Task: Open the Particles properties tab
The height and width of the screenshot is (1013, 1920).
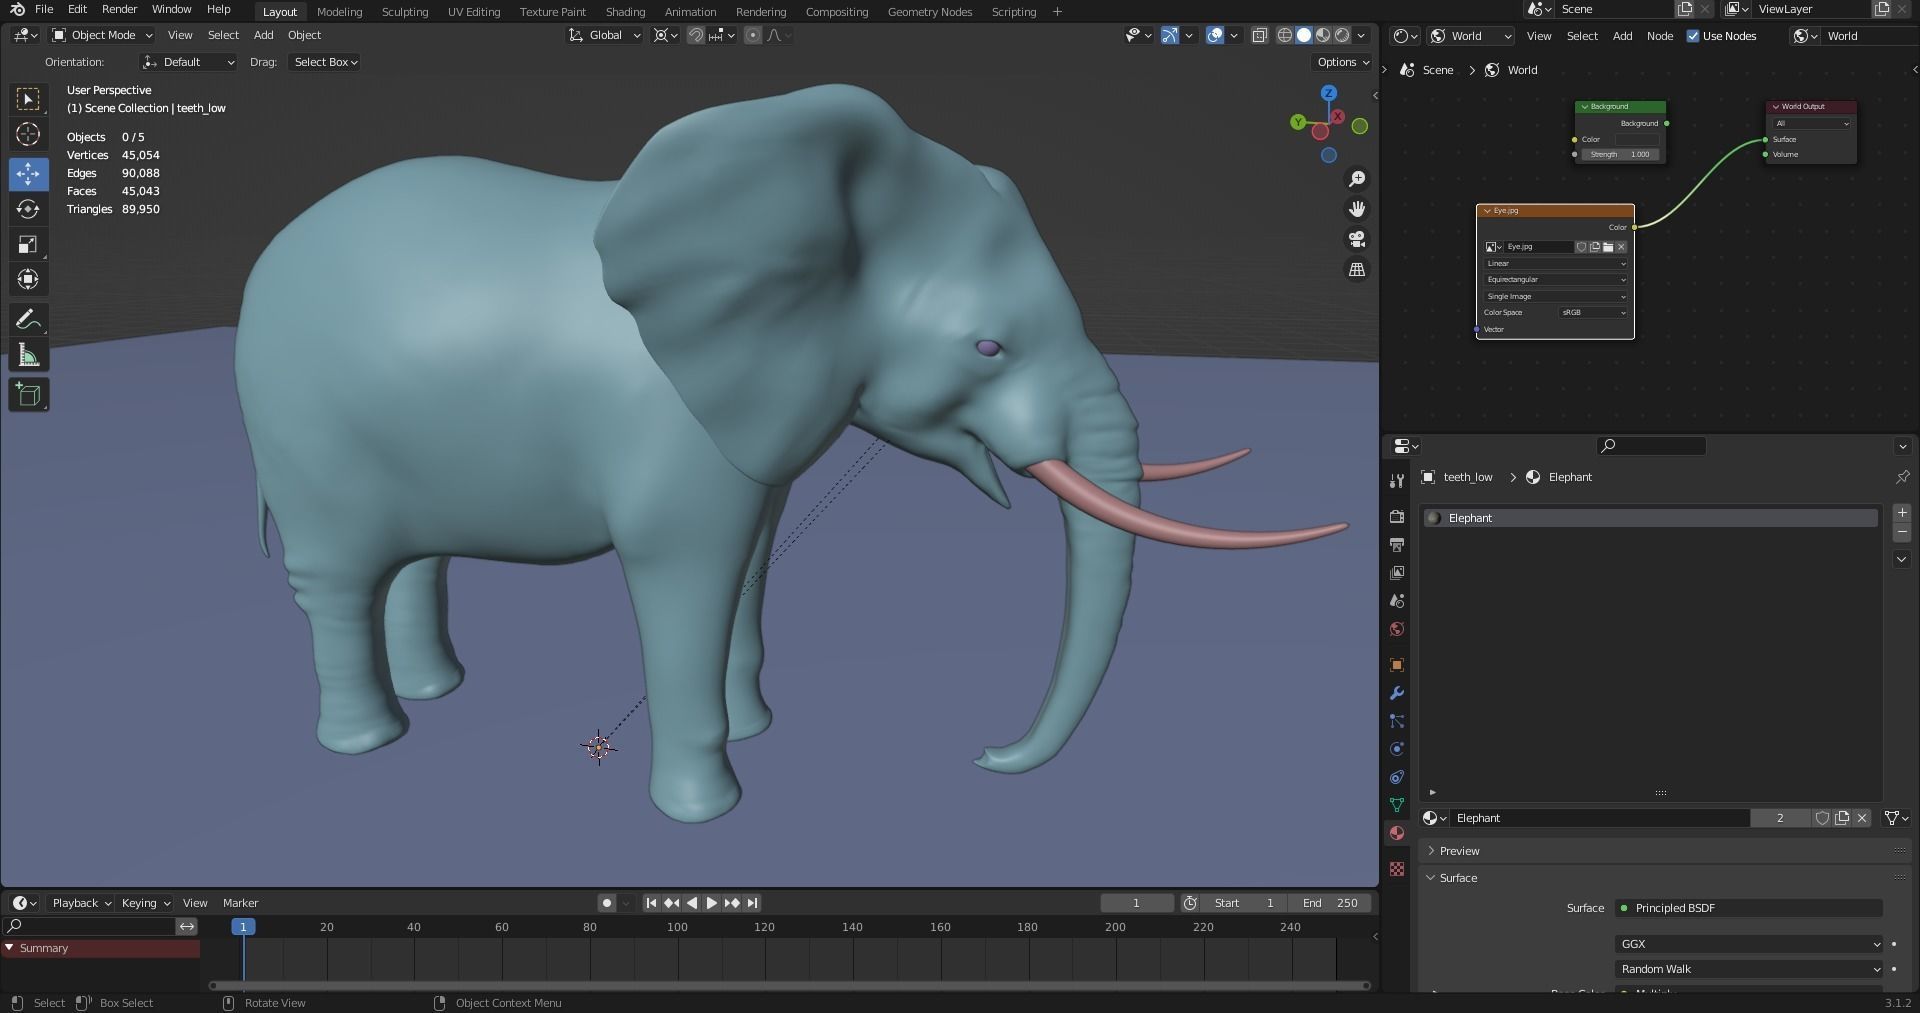Action: click(1397, 721)
